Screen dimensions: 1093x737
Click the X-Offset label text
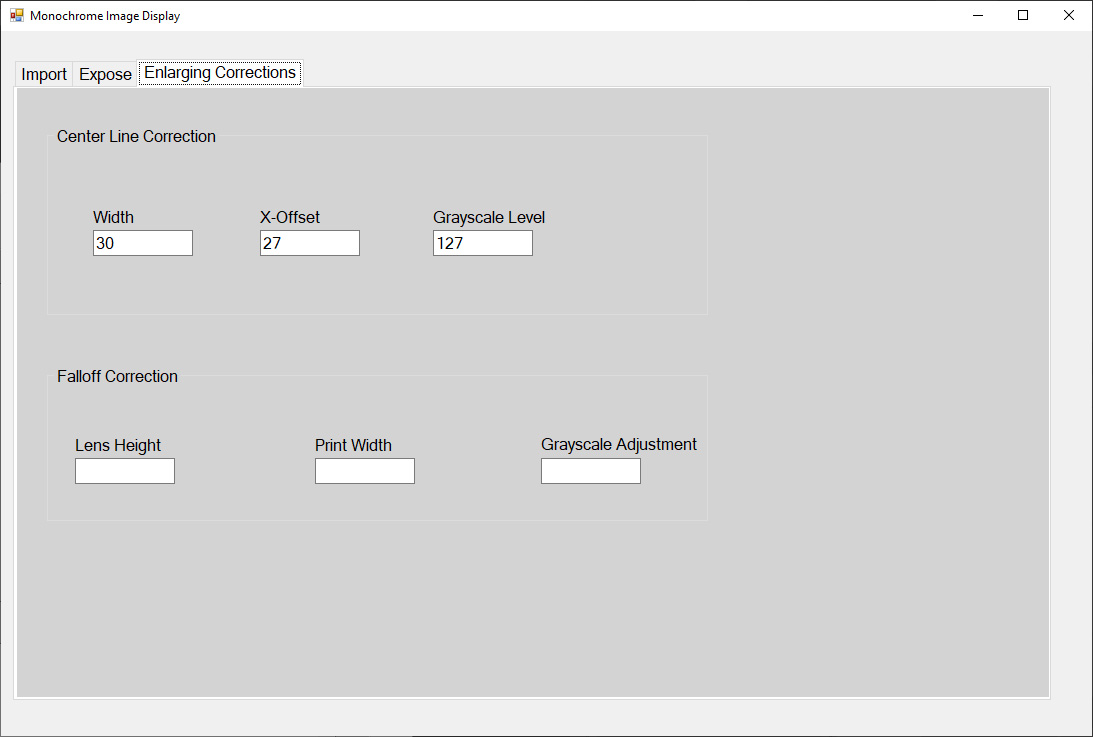click(290, 218)
